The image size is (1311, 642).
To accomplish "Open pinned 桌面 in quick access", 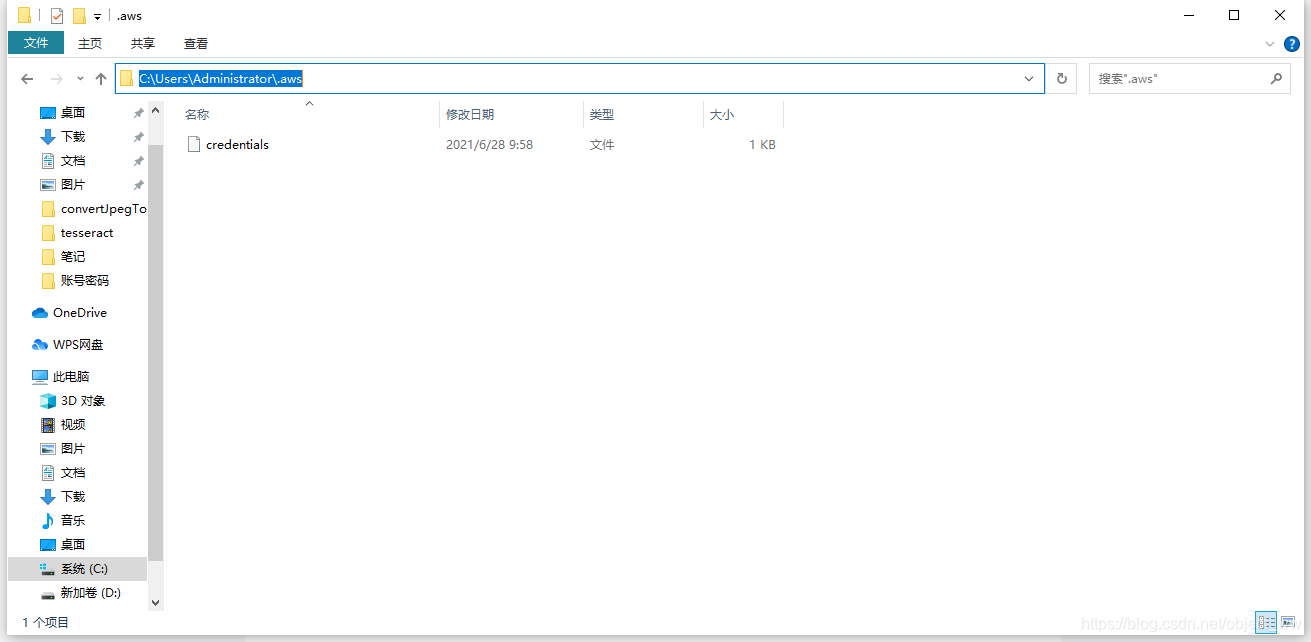I will pos(73,113).
